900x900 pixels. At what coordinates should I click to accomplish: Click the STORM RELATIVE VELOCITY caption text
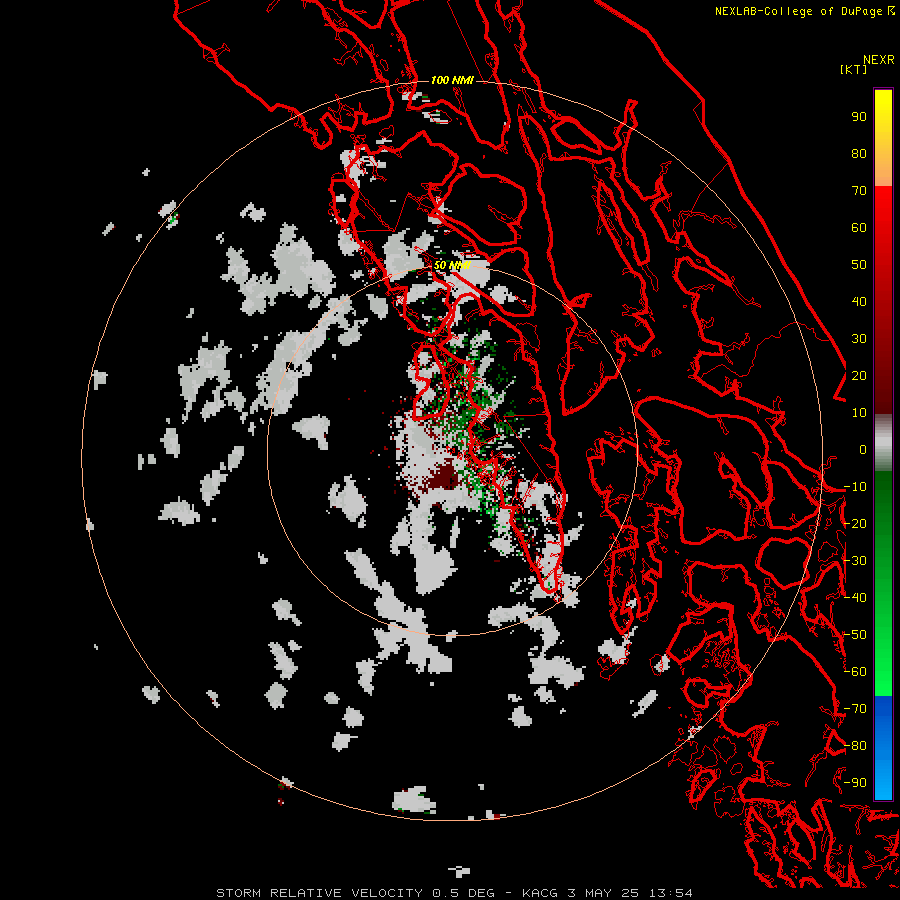click(x=321, y=893)
